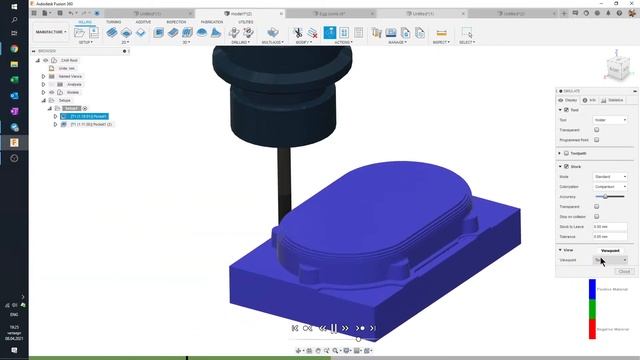Expand the Named Views tree node
Viewport: 640px width, 360px height.
[x=43, y=76]
